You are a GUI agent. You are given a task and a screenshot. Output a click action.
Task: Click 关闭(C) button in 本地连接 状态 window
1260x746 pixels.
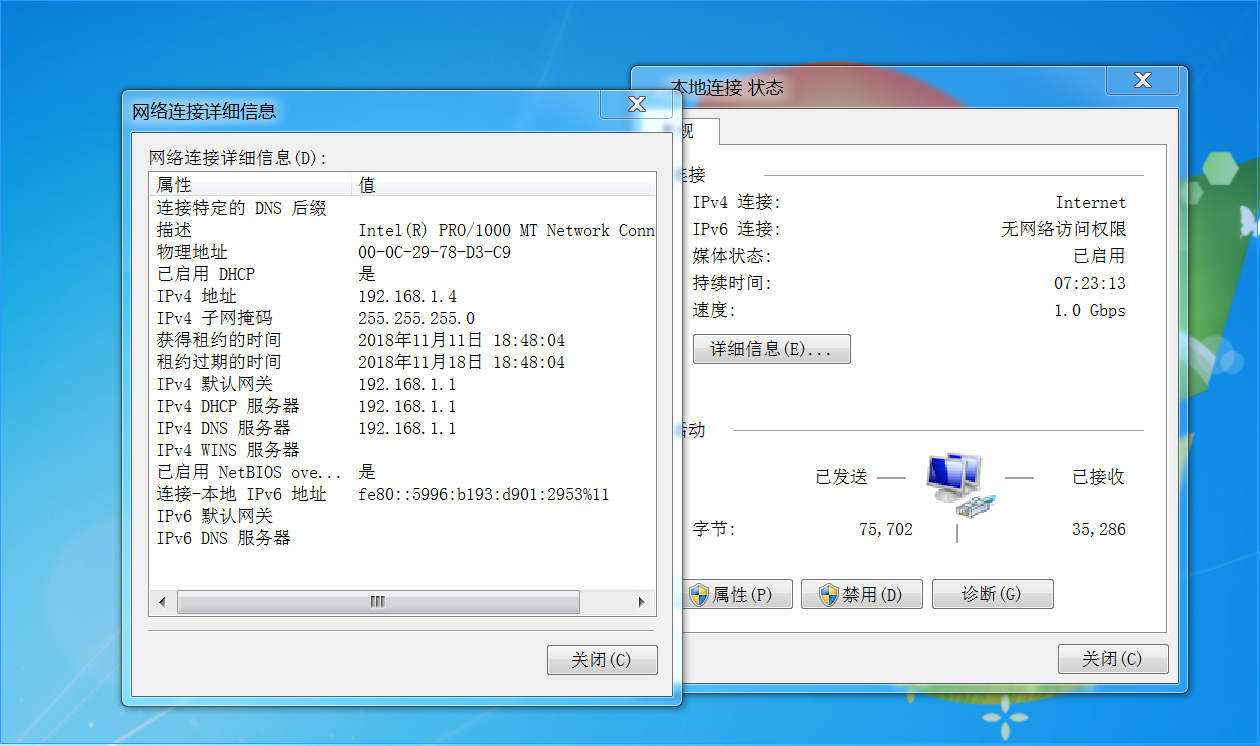coord(1113,659)
